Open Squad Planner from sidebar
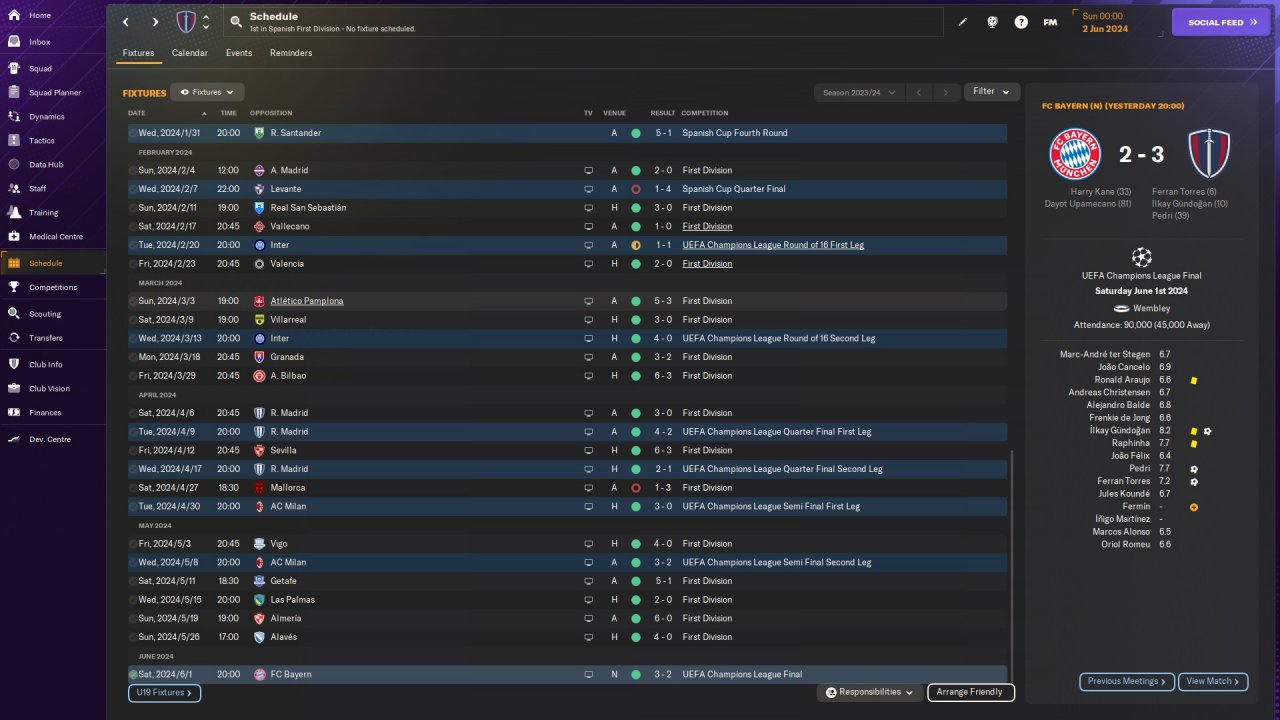 (x=53, y=93)
